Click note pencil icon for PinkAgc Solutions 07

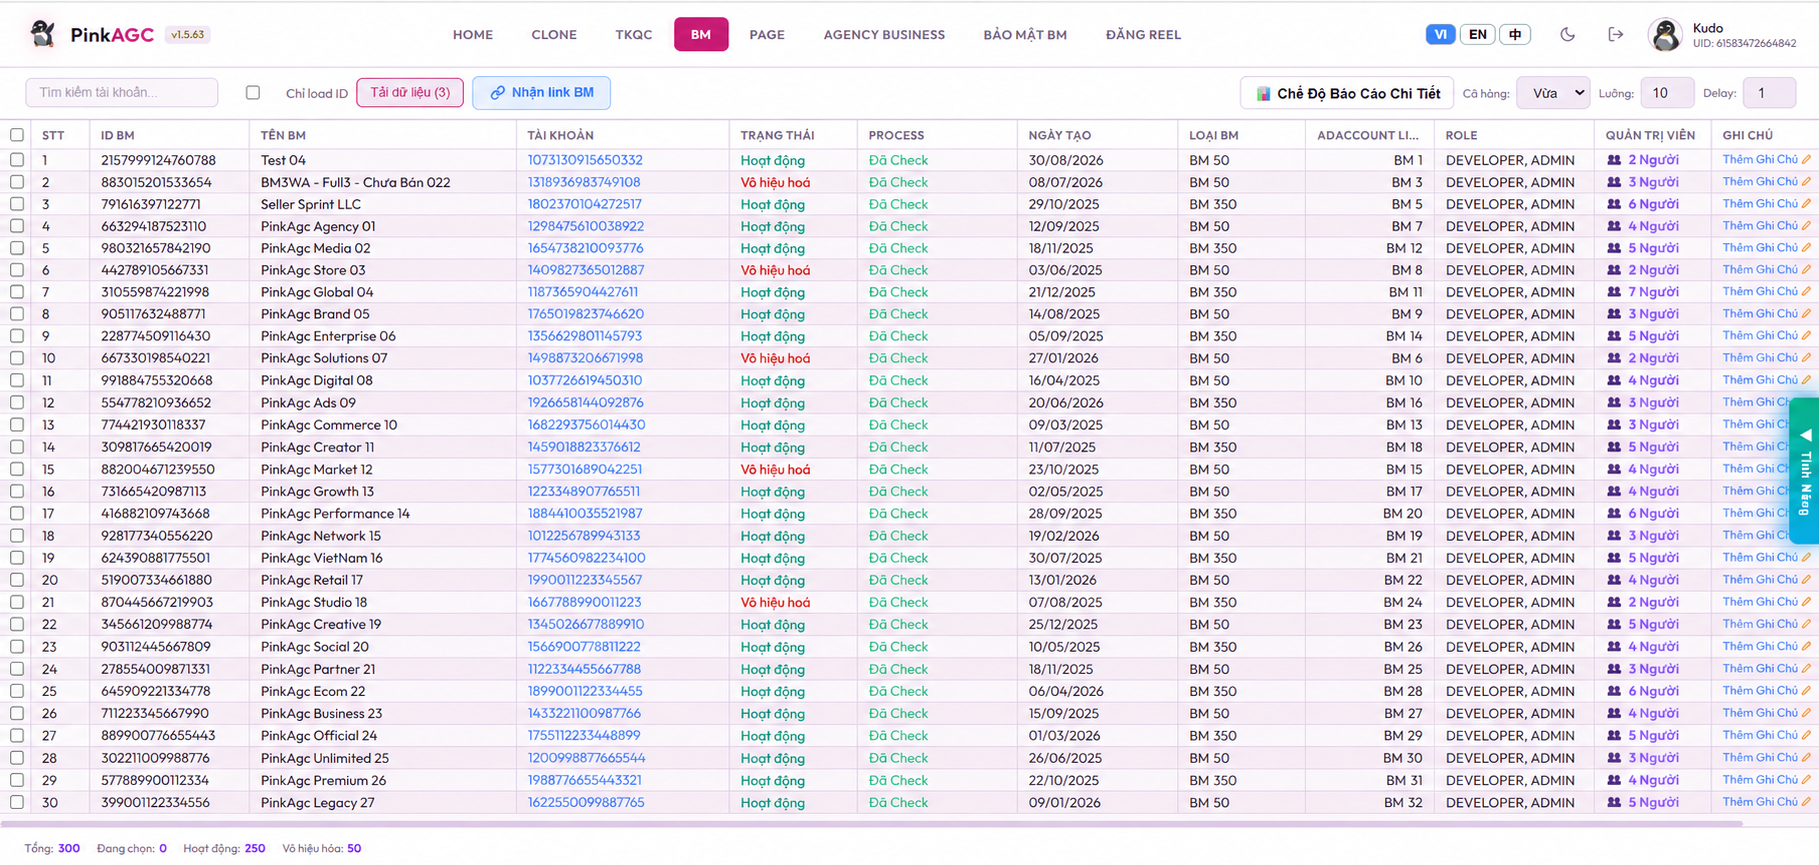[x=1806, y=358]
